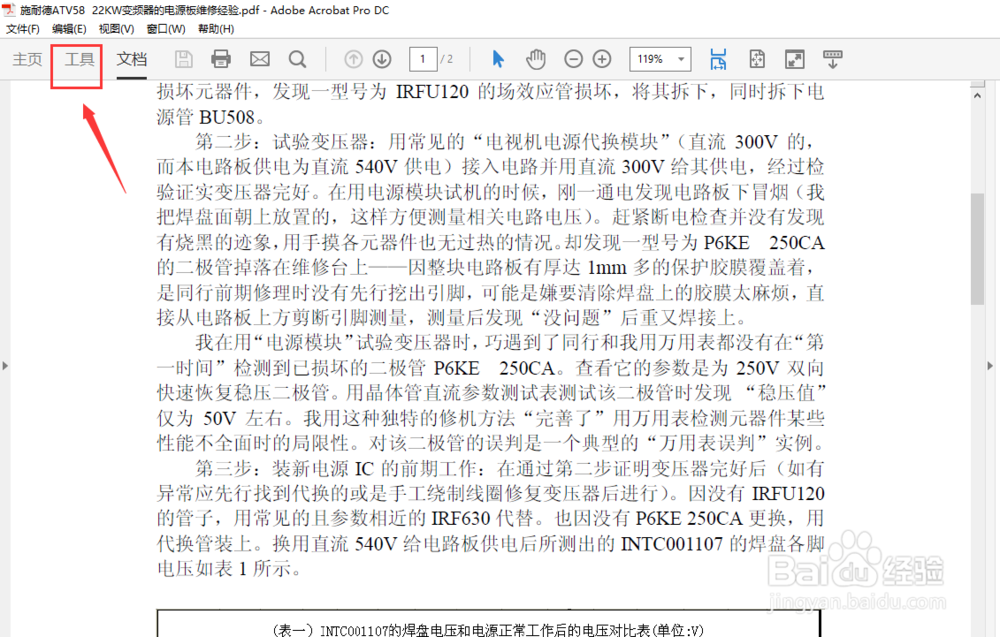Toggle full screen reading mode
This screenshot has height=637, width=1000.
pyautogui.click(x=793, y=59)
